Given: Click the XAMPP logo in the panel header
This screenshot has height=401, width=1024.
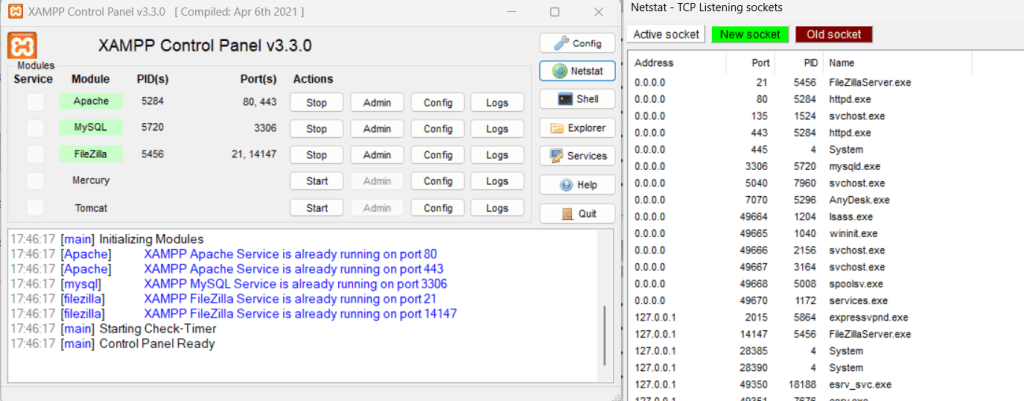Looking at the screenshot, I should tap(22, 46).
